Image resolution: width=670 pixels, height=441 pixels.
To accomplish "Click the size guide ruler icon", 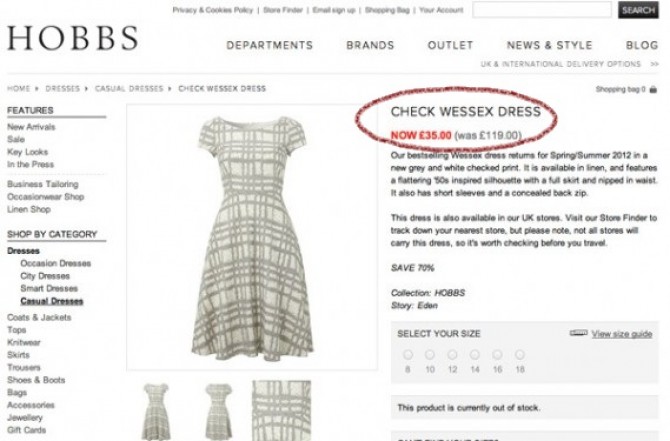I will point(579,333).
